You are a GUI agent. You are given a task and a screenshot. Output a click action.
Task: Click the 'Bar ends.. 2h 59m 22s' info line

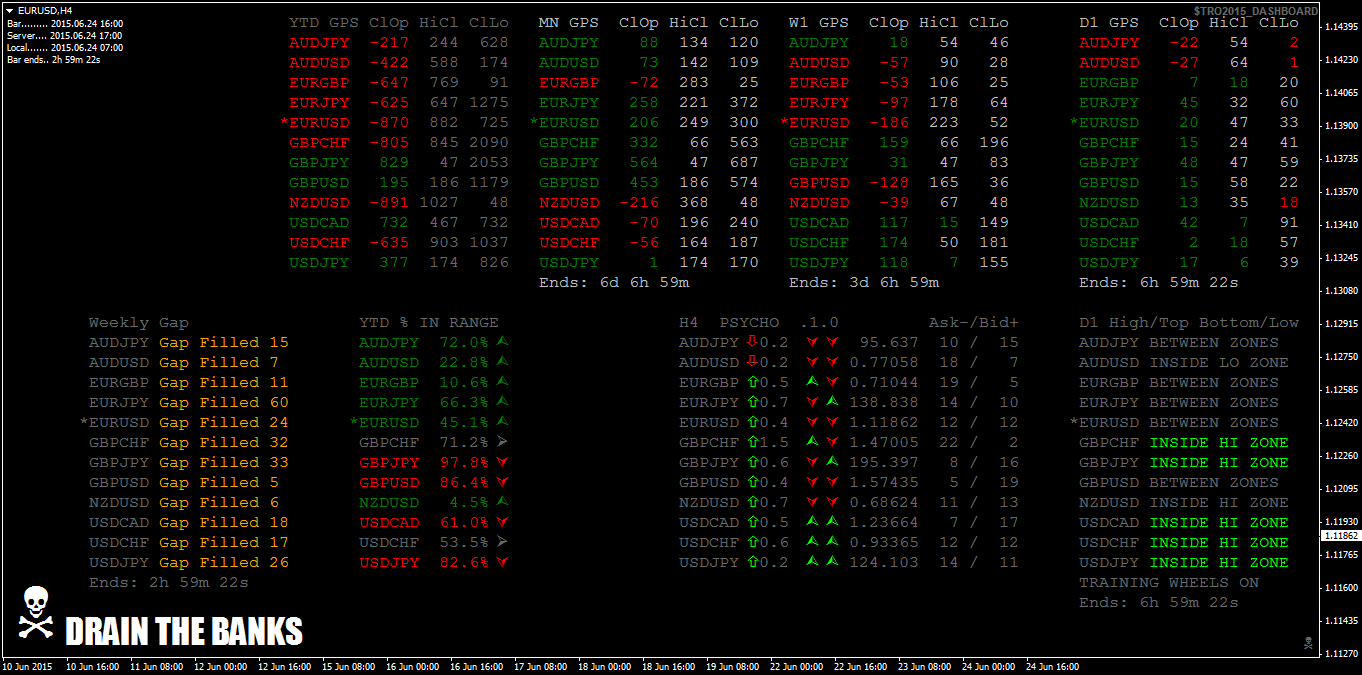point(54,60)
